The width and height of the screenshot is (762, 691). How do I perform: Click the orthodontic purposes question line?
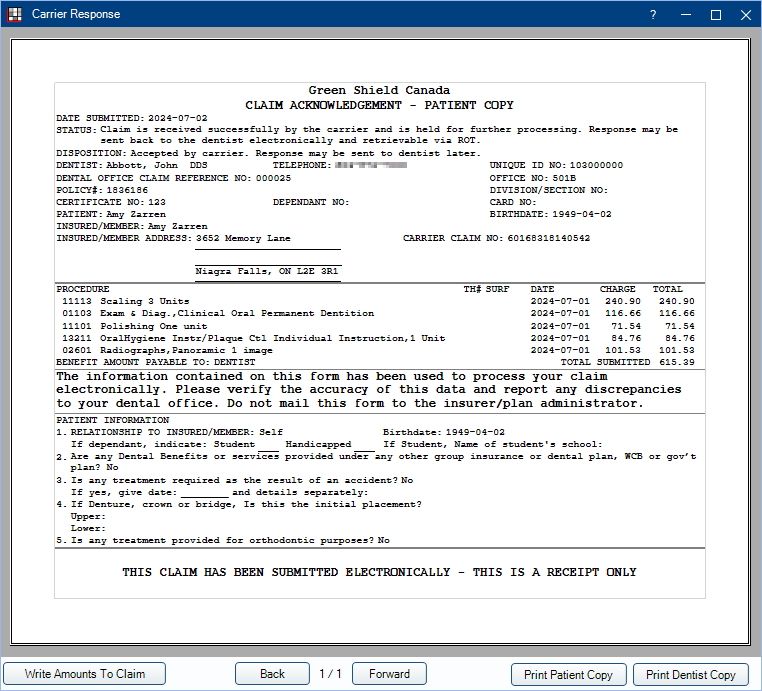point(223,540)
